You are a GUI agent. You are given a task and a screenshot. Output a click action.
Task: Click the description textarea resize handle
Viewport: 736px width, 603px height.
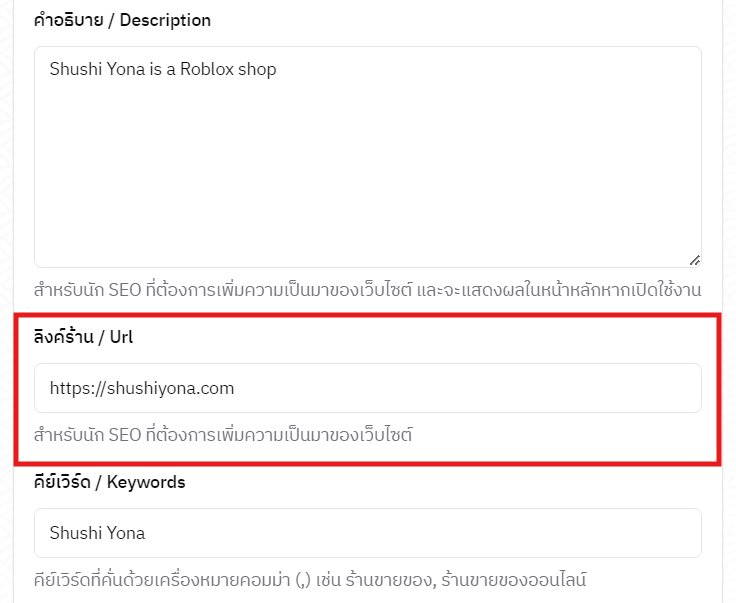(x=693, y=259)
